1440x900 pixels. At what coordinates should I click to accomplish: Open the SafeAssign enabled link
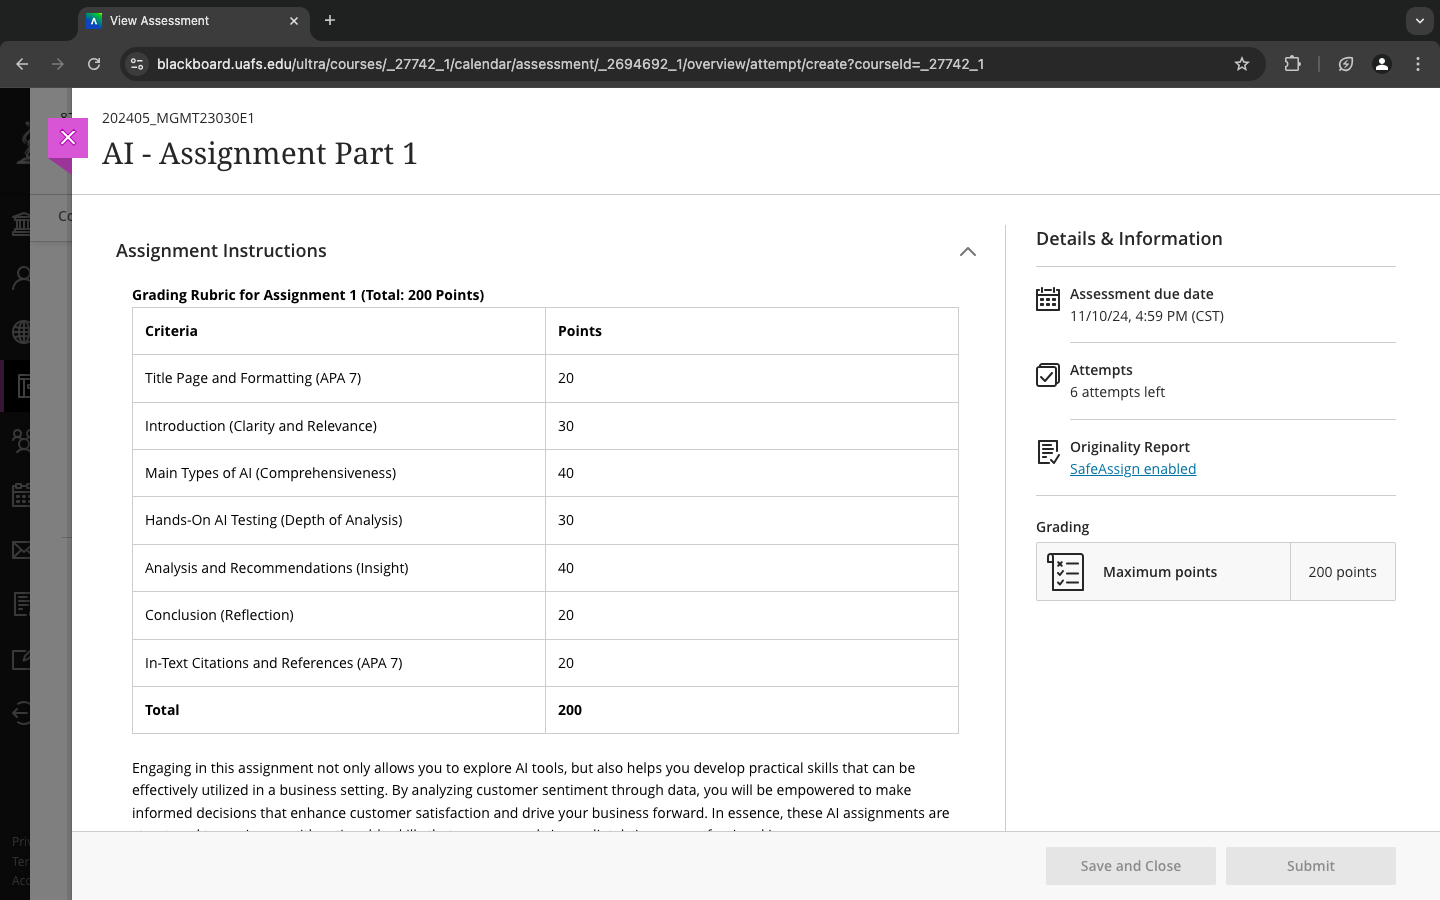[x=1133, y=469]
